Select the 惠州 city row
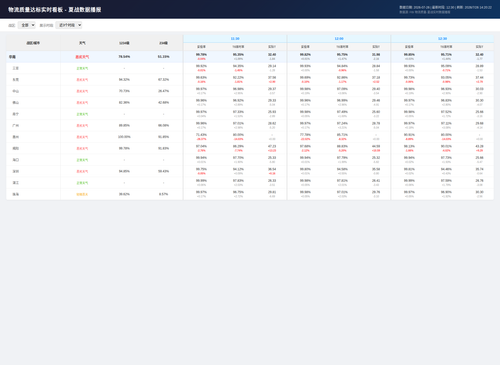The width and height of the screenshot is (500, 365). click(x=250, y=137)
